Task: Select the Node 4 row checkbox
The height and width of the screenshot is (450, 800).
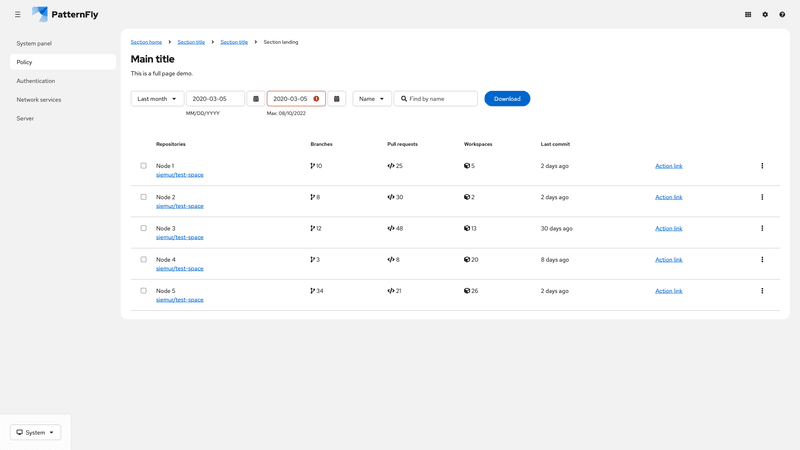Action: pyautogui.click(x=143, y=259)
